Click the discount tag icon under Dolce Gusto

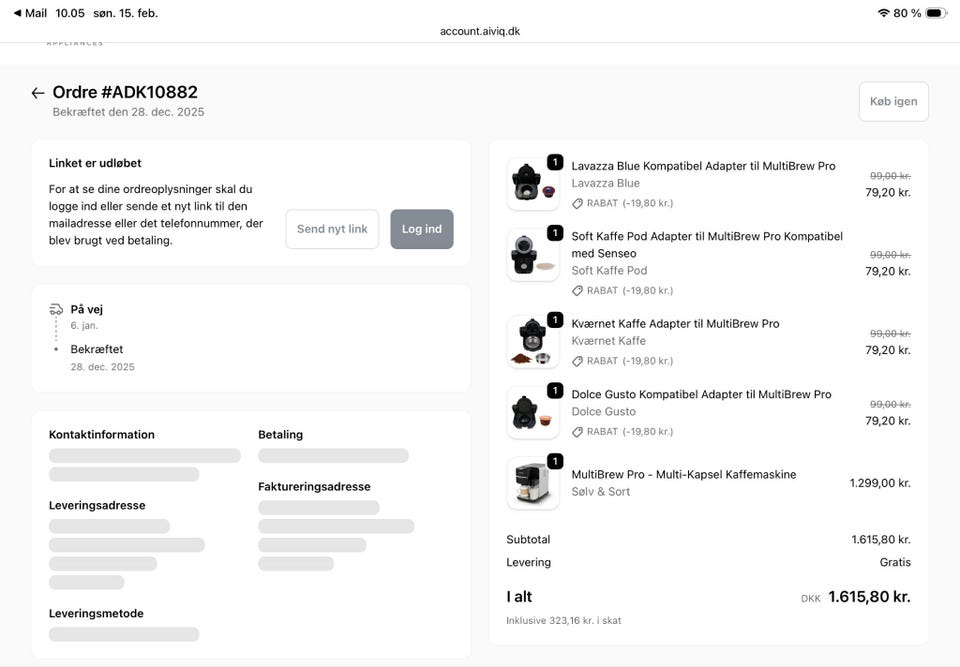[x=577, y=432]
